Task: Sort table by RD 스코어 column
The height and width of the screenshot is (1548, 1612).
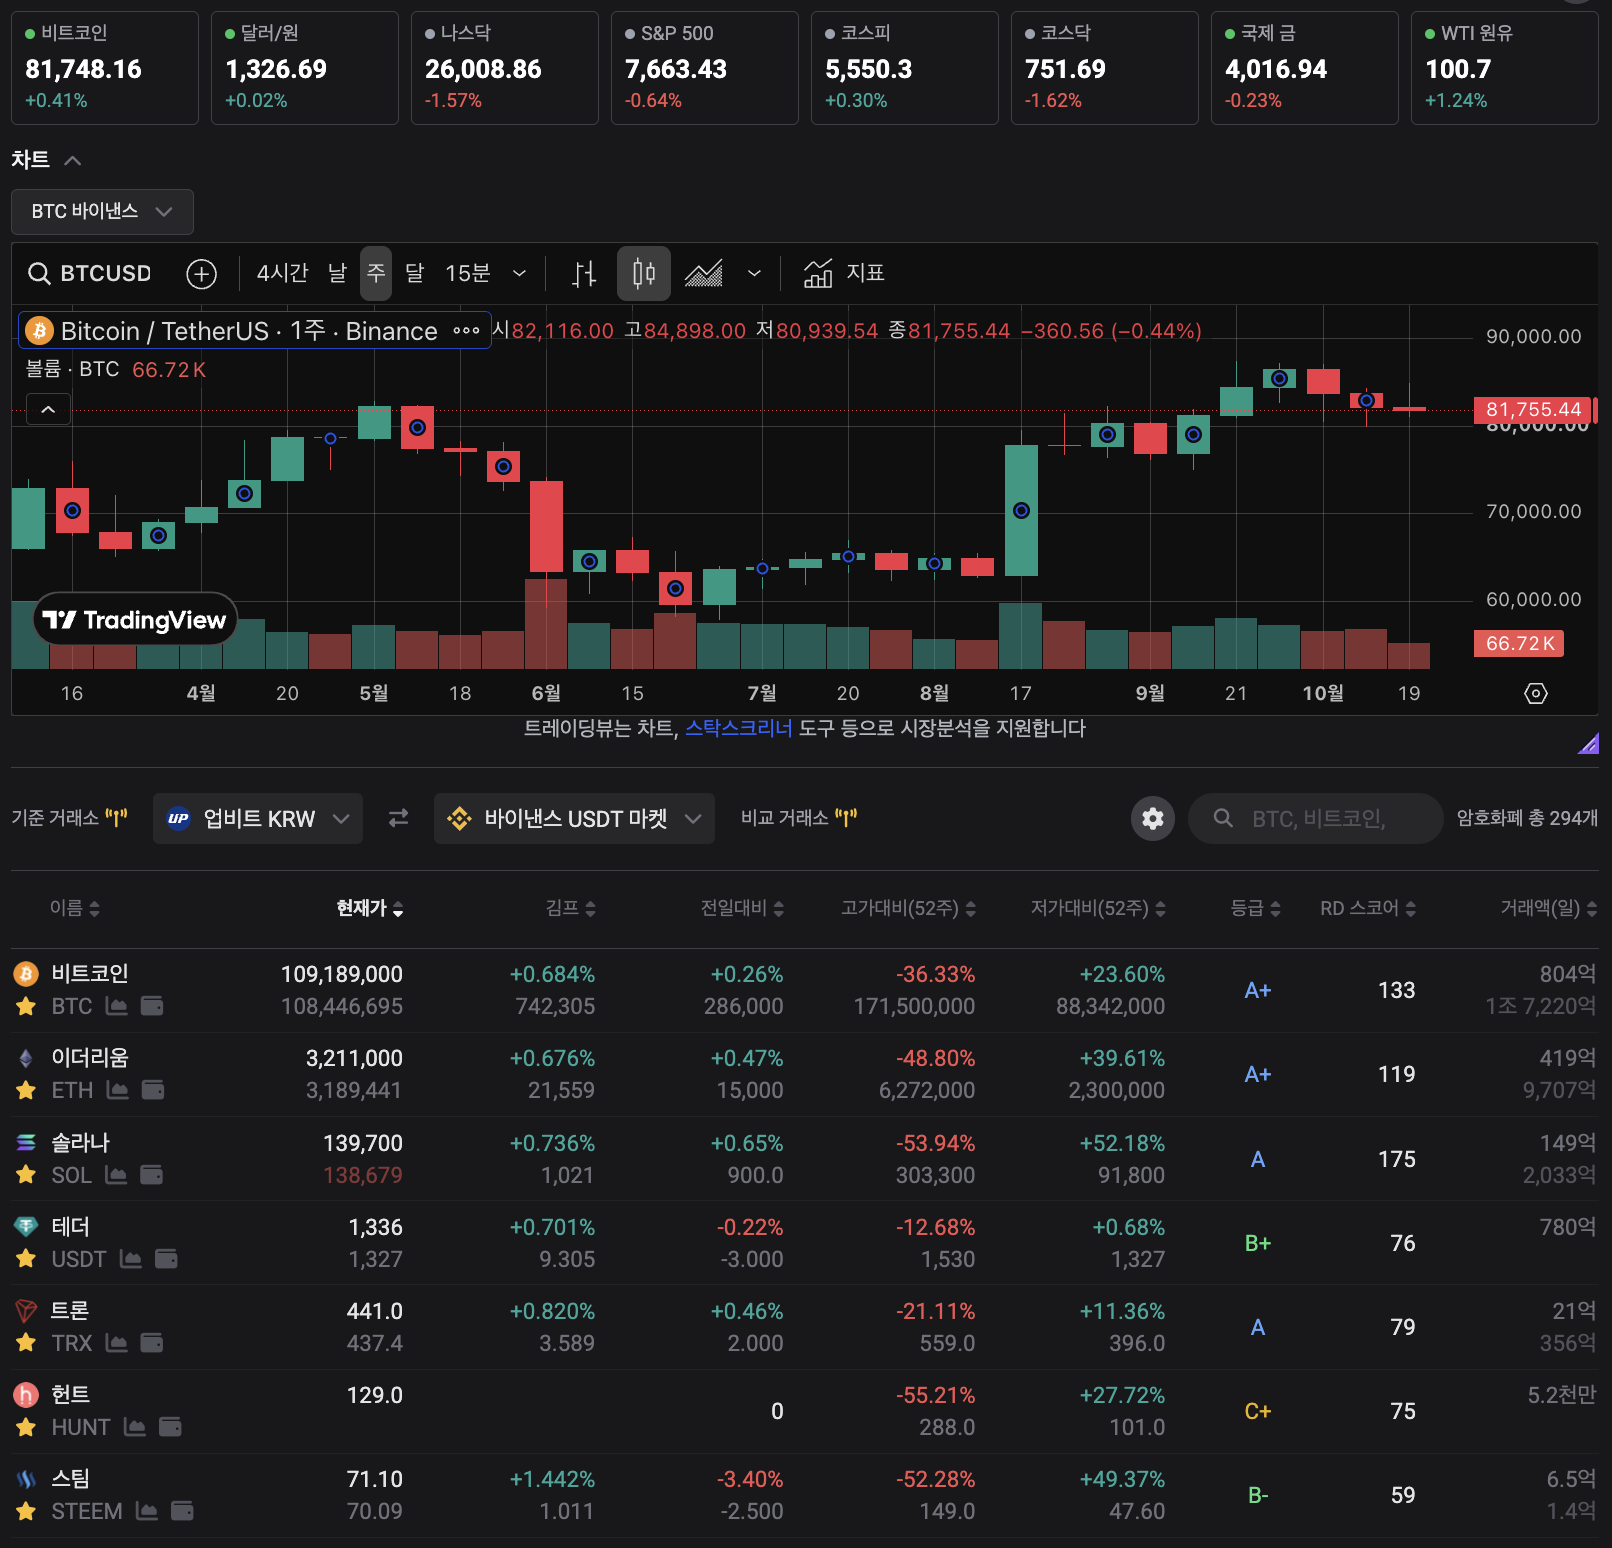Action: [1368, 908]
